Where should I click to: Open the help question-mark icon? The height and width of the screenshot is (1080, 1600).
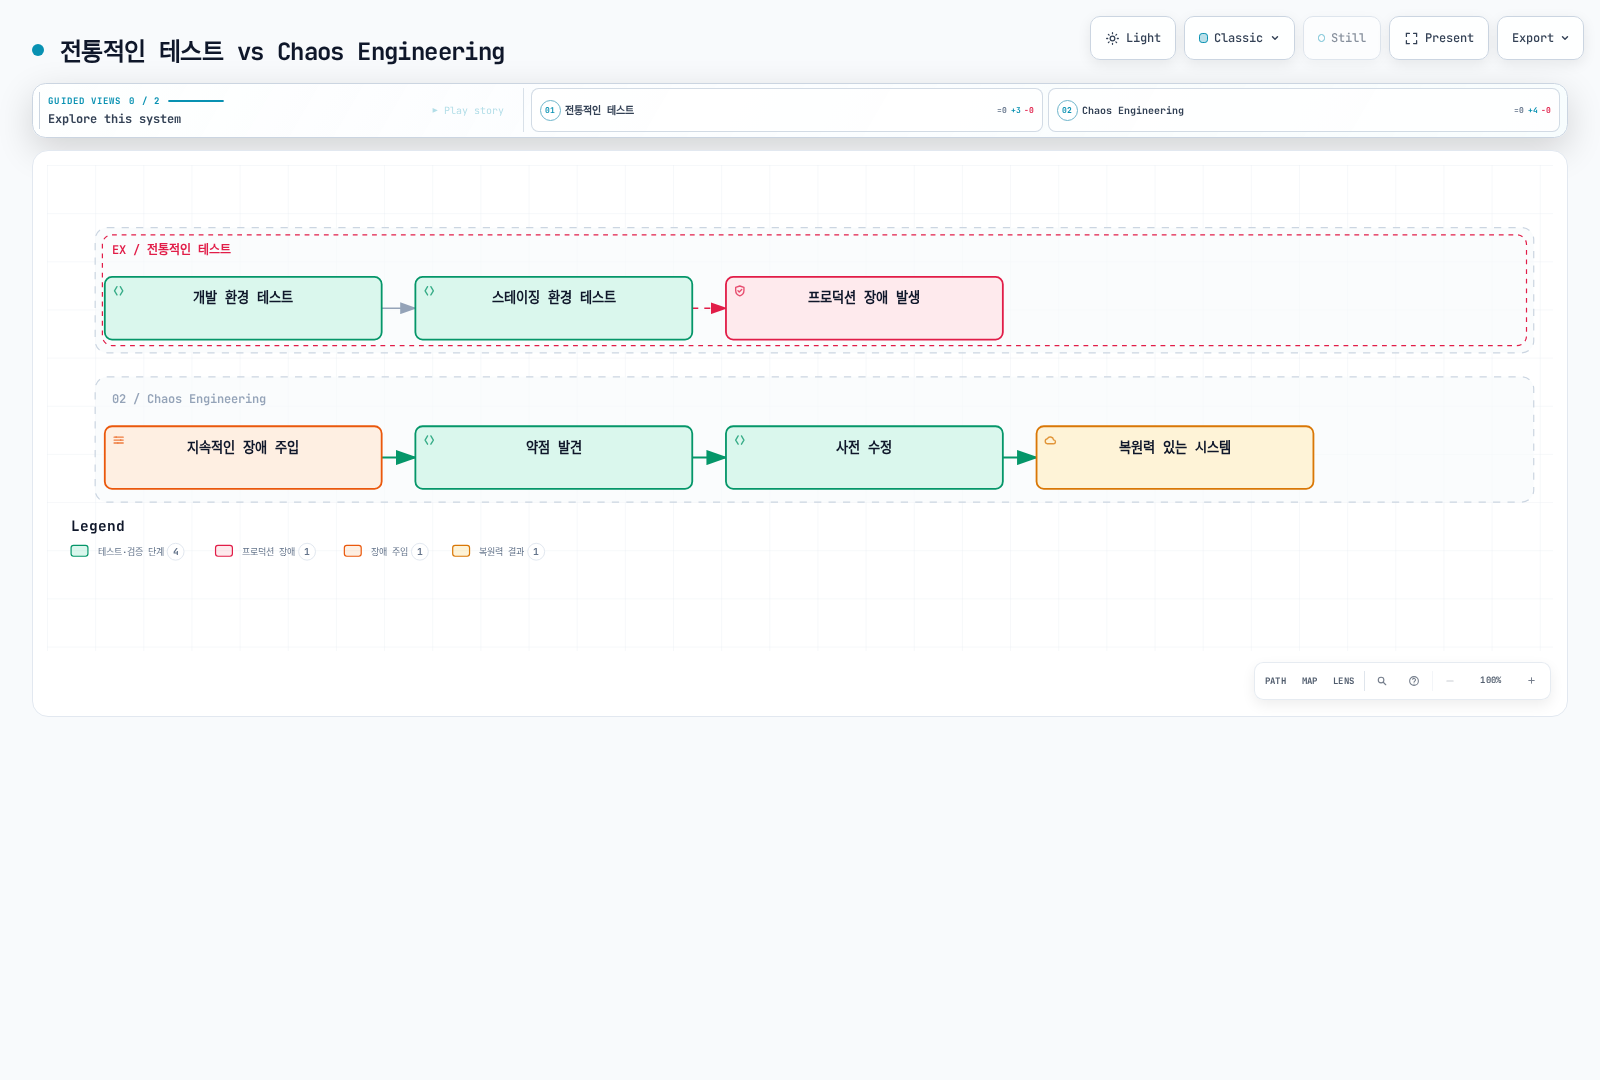point(1414,681)
